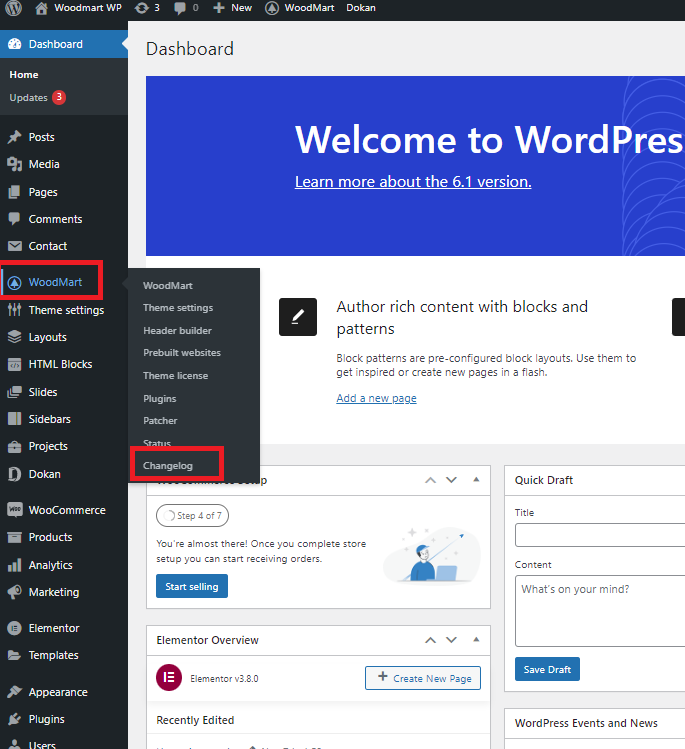Click the Save Draft button

click(547, 669)
